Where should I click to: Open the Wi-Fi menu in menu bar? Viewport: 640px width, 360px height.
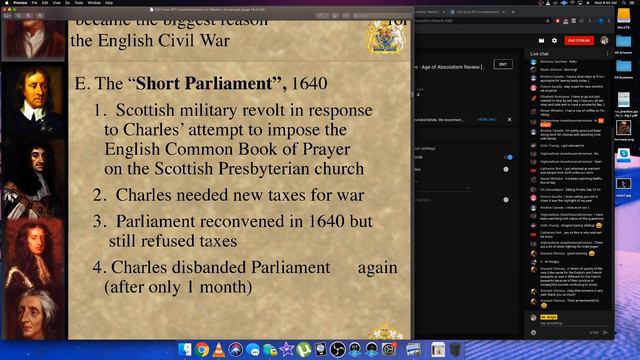(572, 2)
